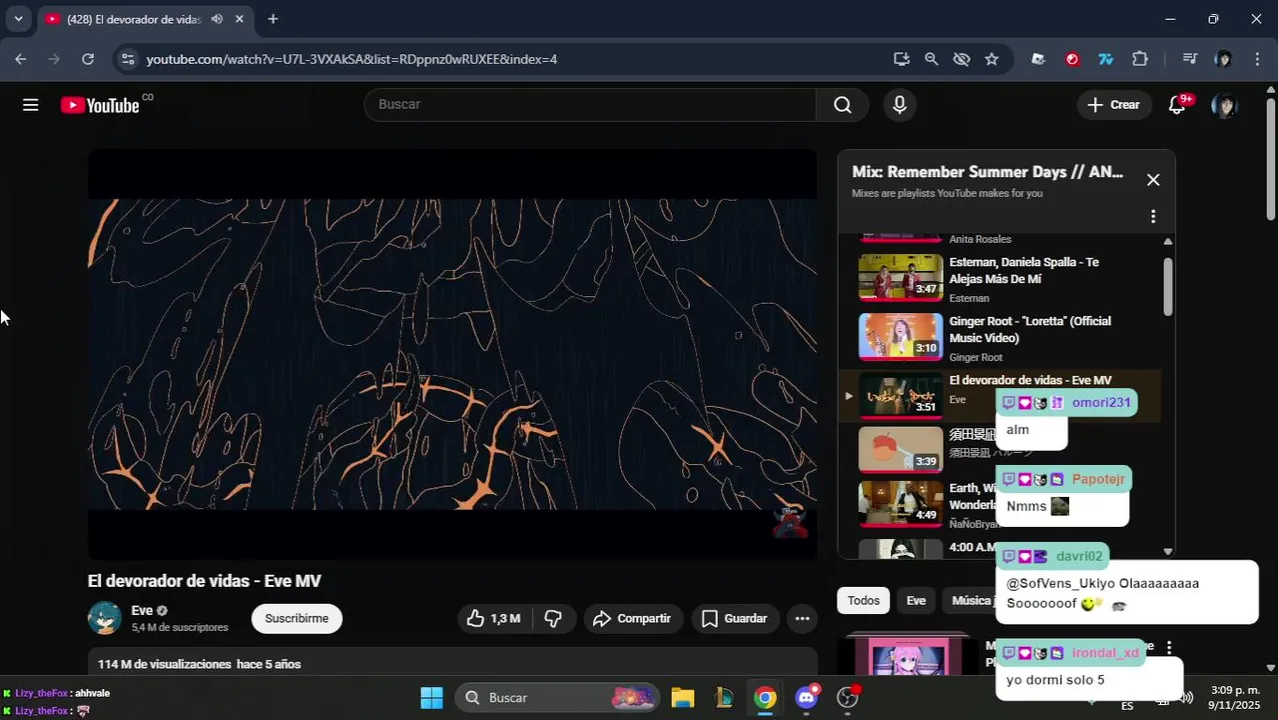
Task: Click the taskbar Buscar search box
Action: tap(558, 698)
